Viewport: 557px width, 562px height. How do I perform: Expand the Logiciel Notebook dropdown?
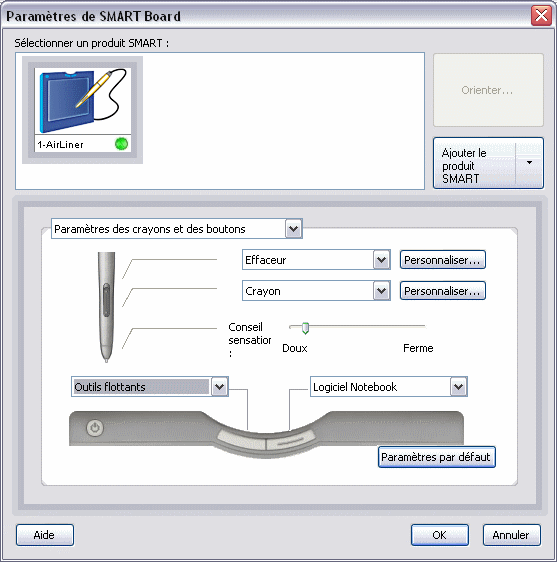[x=458, y=387]
